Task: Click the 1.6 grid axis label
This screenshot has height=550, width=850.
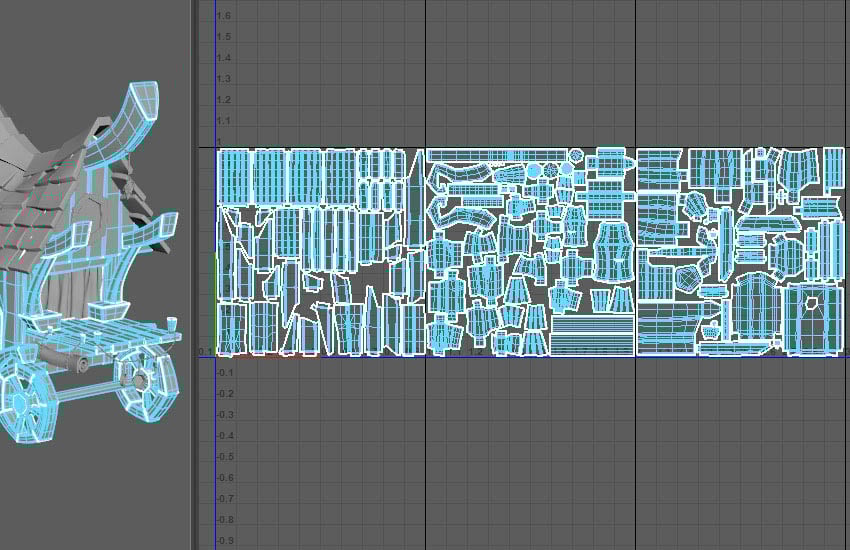Action: [x=223, y=16]
